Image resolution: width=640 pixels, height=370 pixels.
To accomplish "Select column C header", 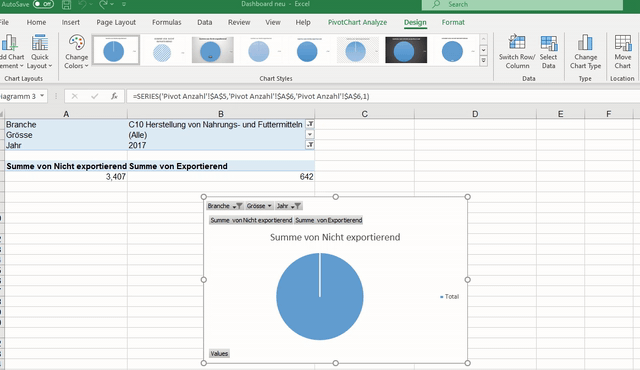I will pyautogui.click(x=364, y=114).
